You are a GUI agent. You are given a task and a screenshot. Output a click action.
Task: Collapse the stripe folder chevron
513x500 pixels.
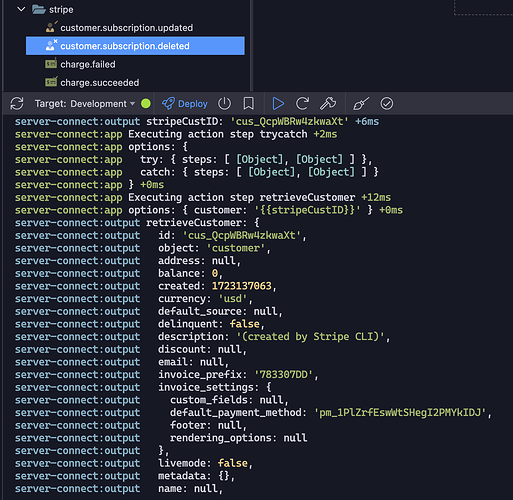click(x=21, y=9)
